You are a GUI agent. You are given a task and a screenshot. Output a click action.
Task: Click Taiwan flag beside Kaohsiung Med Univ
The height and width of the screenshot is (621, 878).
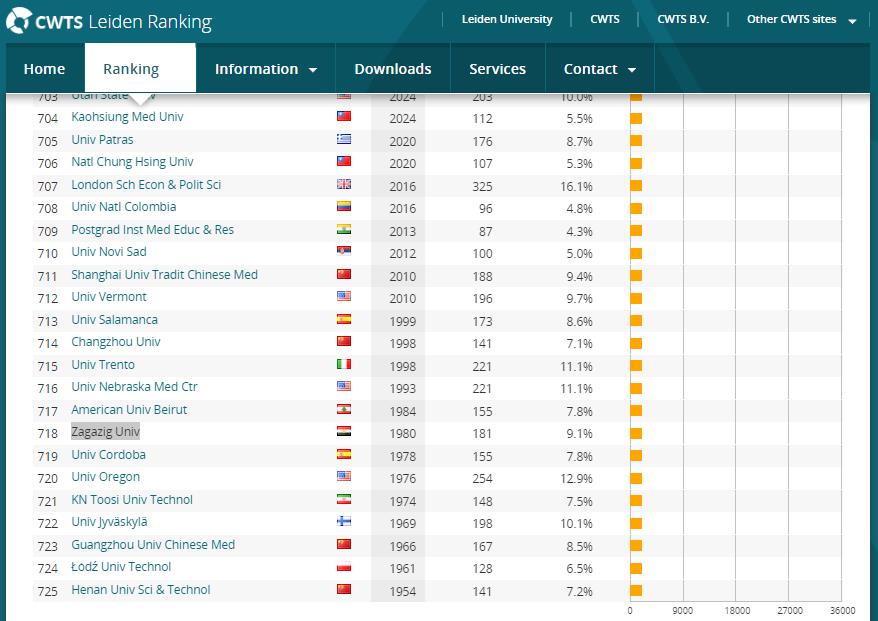pyautogui.click(x=344, y=117)
